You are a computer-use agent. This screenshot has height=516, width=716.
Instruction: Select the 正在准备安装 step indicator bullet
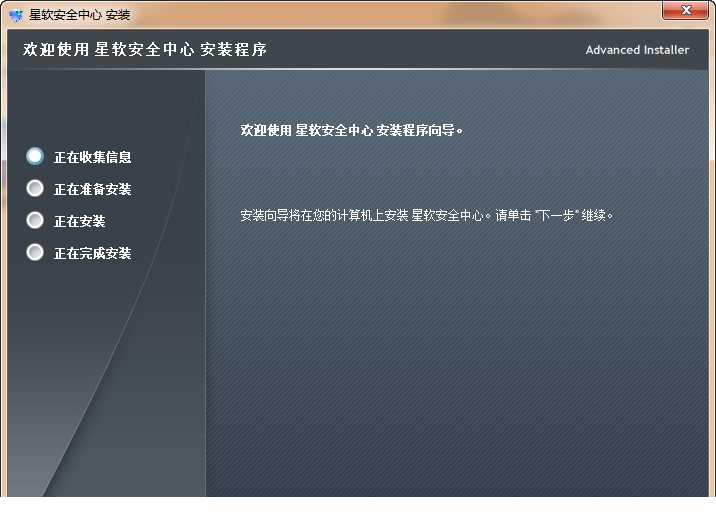coord(36,188)
